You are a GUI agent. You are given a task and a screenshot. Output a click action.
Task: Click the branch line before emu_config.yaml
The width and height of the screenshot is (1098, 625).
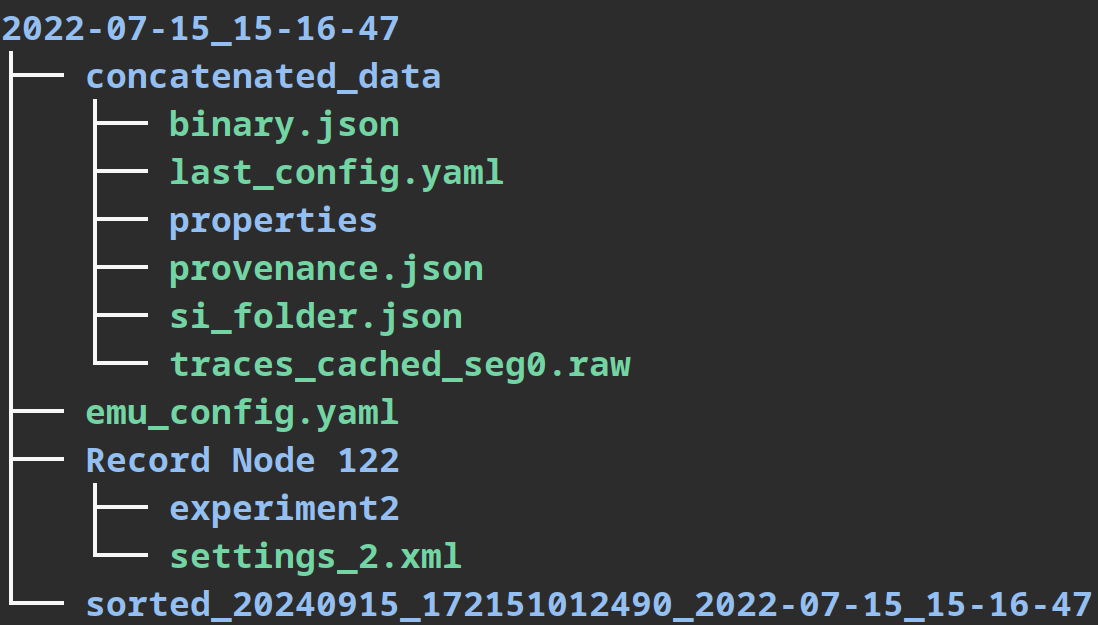click(37, 412)
